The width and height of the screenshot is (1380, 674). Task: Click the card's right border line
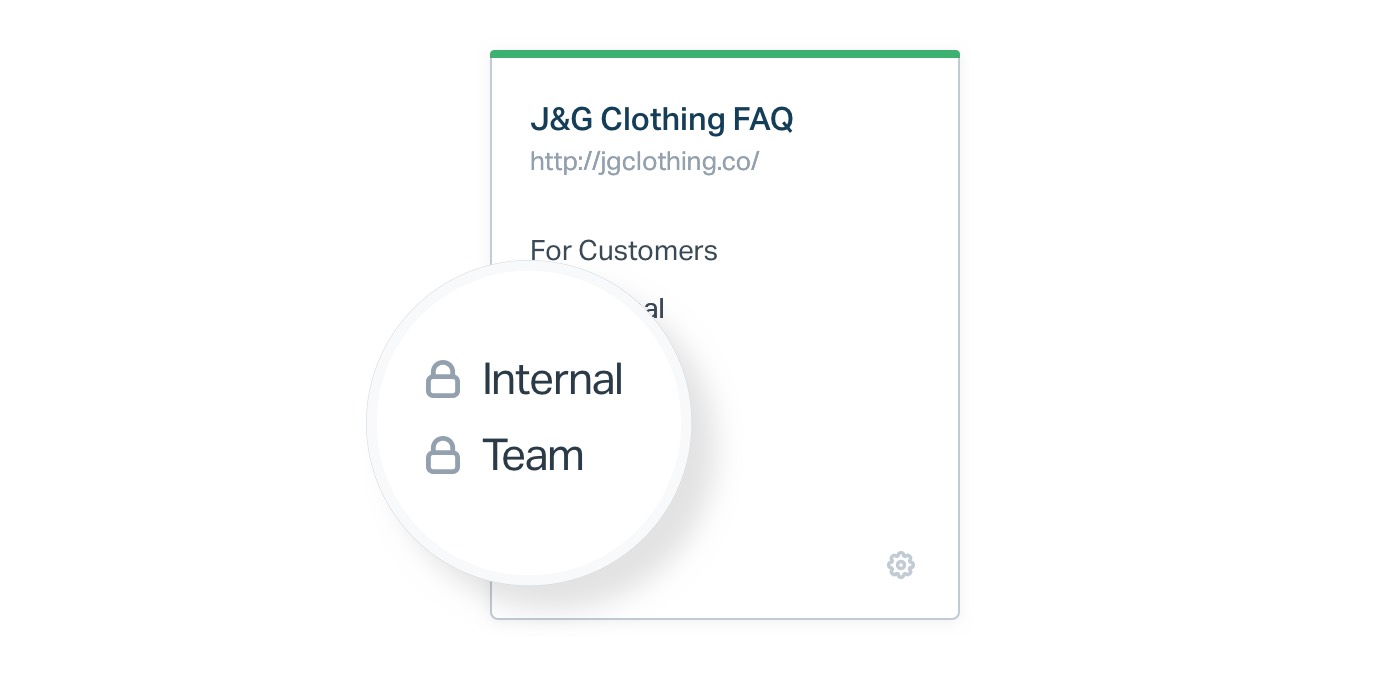[959, 340]
